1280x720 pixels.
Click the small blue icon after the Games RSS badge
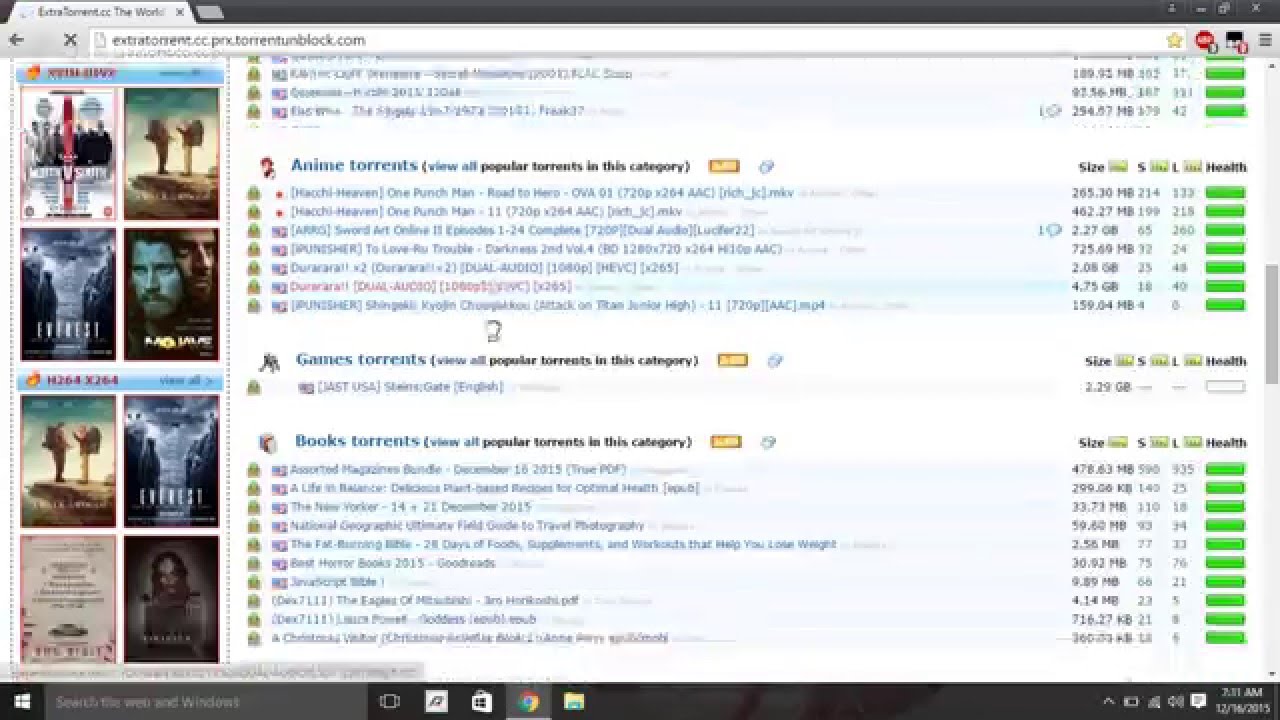pyautogui.click(x=775, y=360)
